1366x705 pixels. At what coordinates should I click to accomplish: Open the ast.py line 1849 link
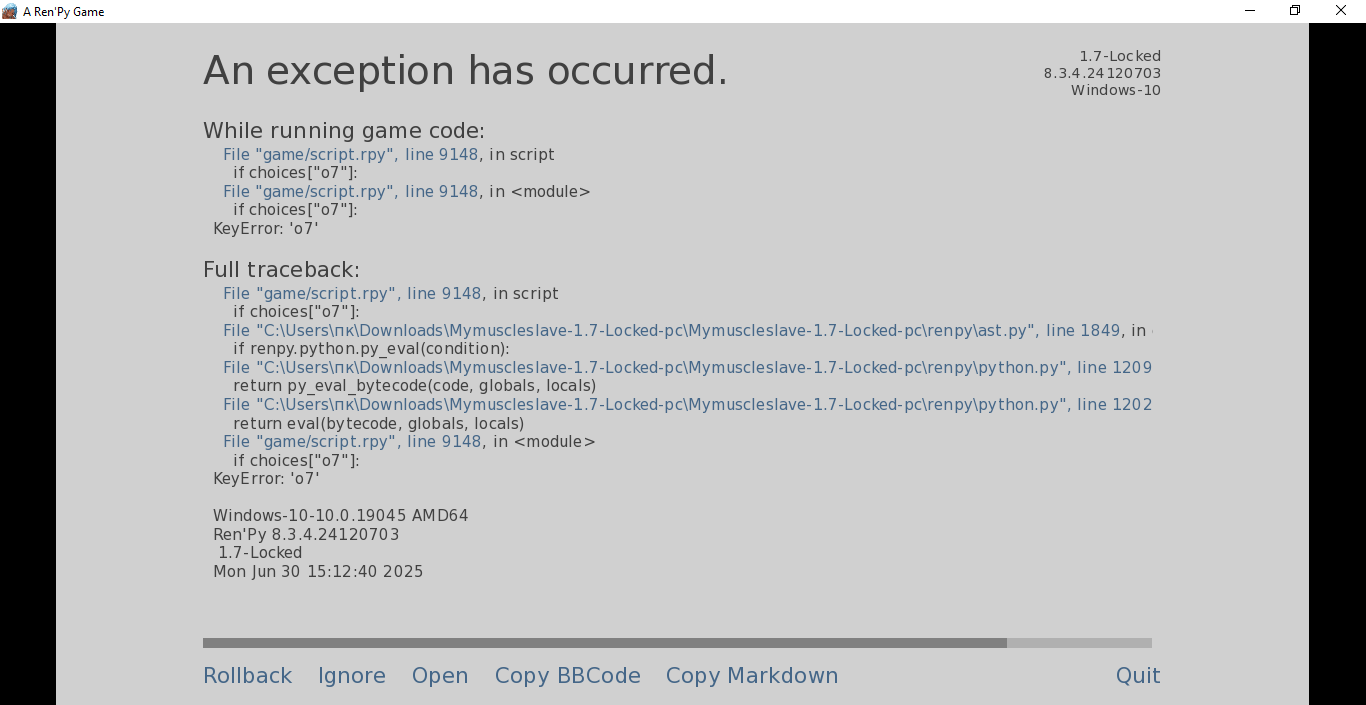click(671, 331)
